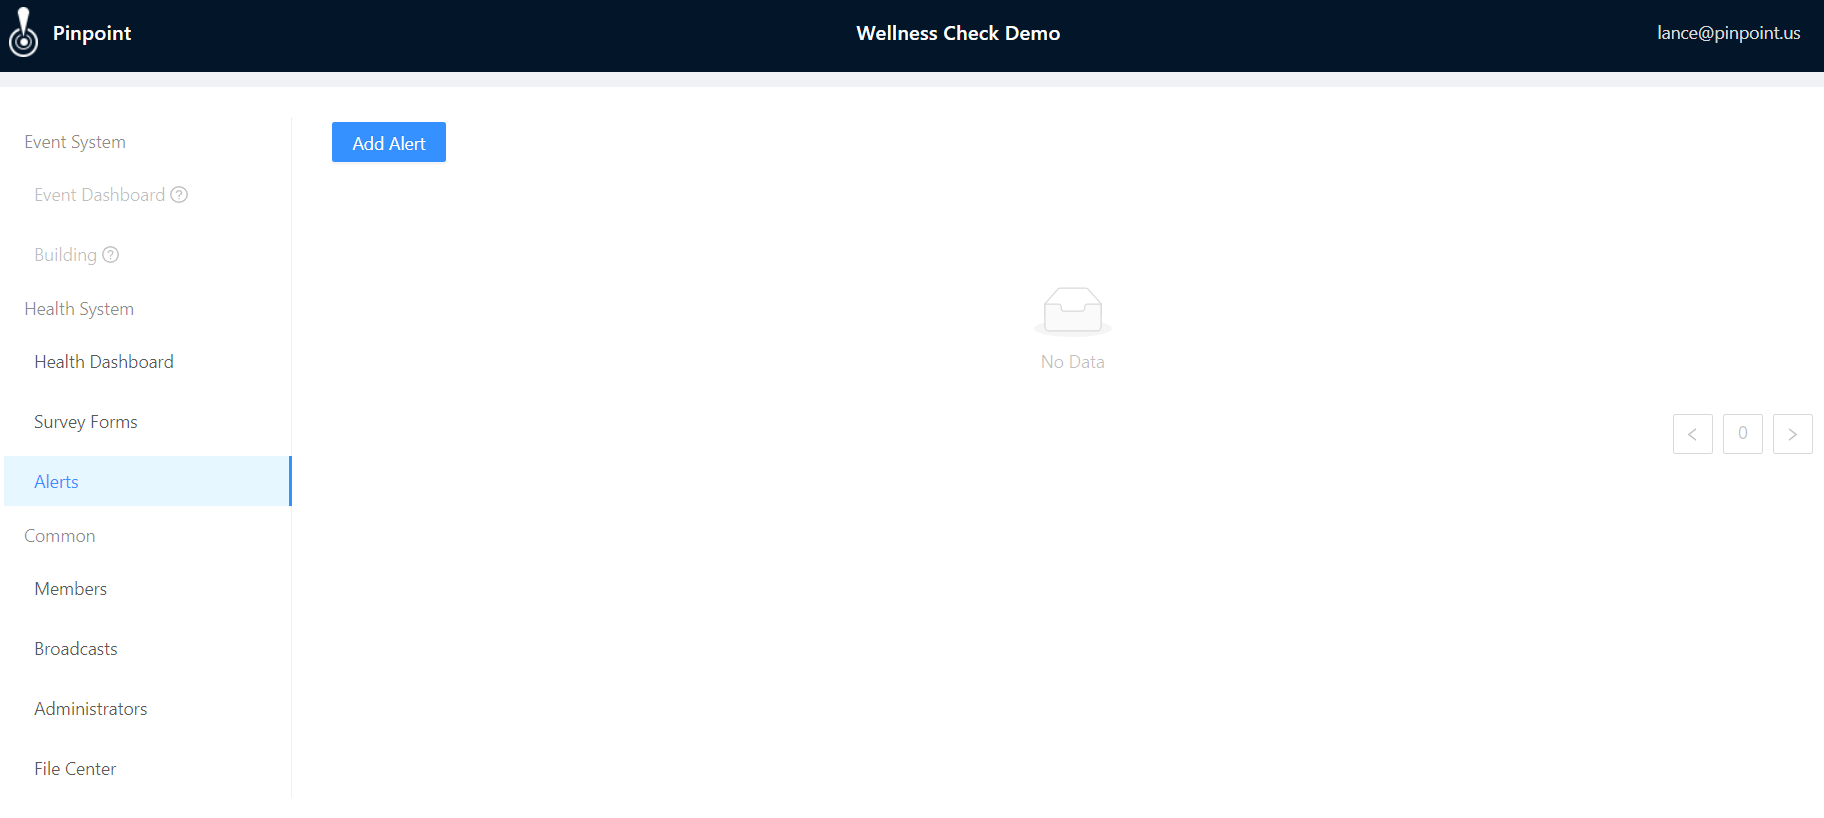Click the Pinpoint brand name
Screen dimensions: 1824x818
[92, 33]
